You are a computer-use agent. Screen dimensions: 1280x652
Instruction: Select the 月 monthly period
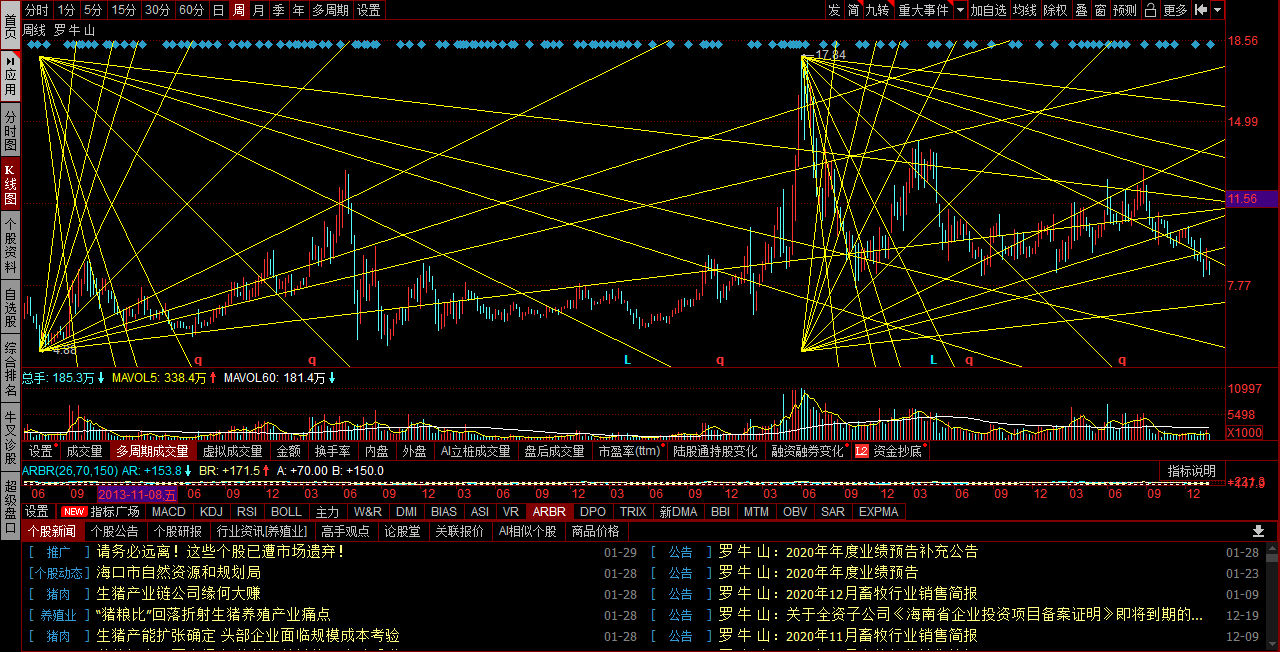(259, 10)
